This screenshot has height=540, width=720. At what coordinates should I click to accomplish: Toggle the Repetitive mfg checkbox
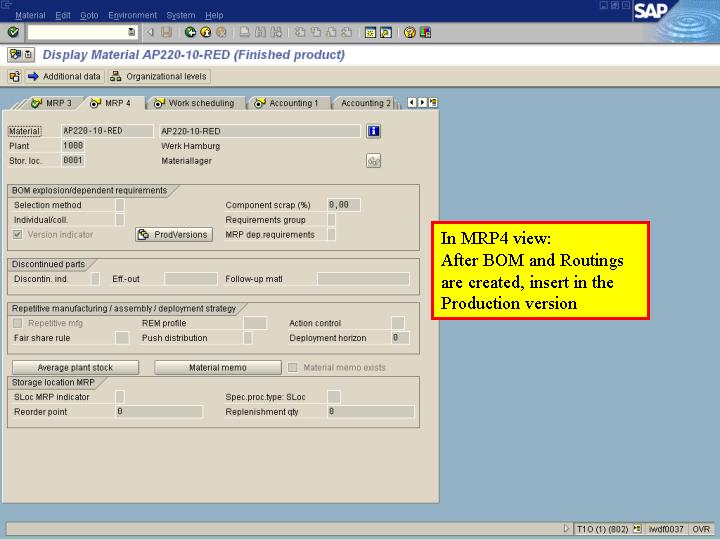pos(17,323)
